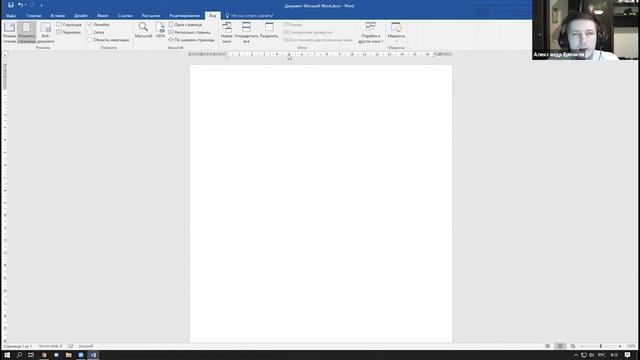Image resolution: width=640 pixels, height=360 pixels.
Task: Switch to the Вставка ribbon tab
Action: (58, 16)
